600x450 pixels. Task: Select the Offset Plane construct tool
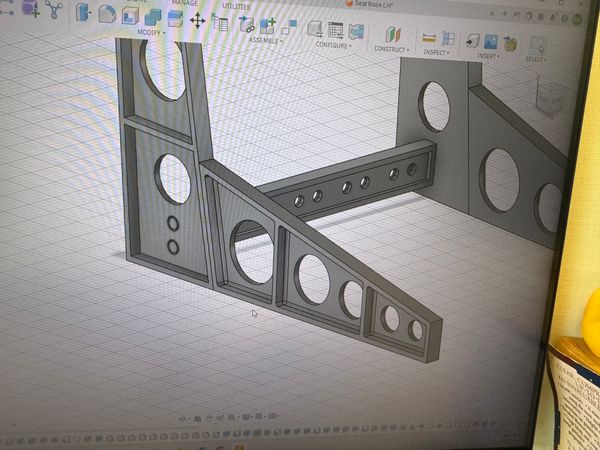pos(393,35)
